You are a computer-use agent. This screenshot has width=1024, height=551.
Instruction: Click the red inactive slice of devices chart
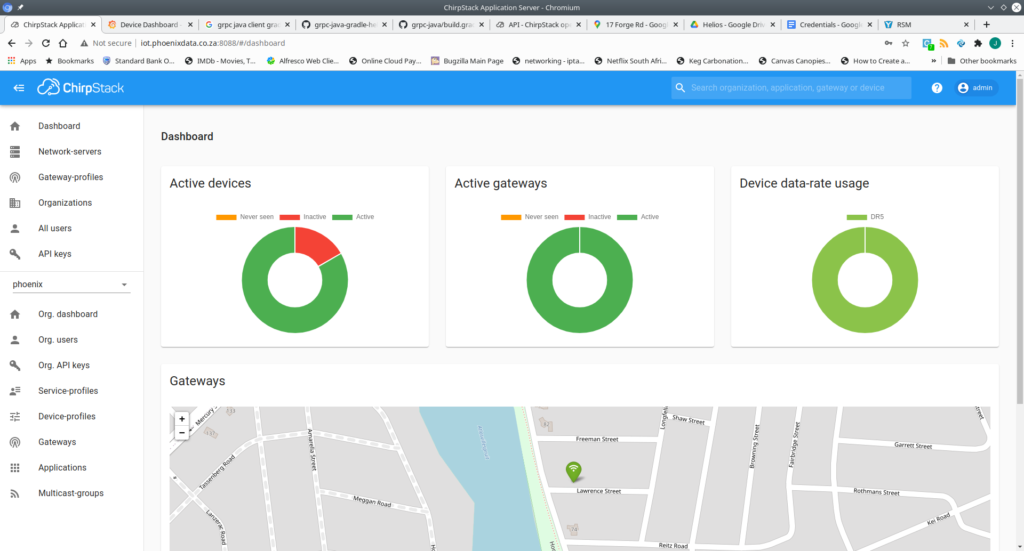(315, 244)
